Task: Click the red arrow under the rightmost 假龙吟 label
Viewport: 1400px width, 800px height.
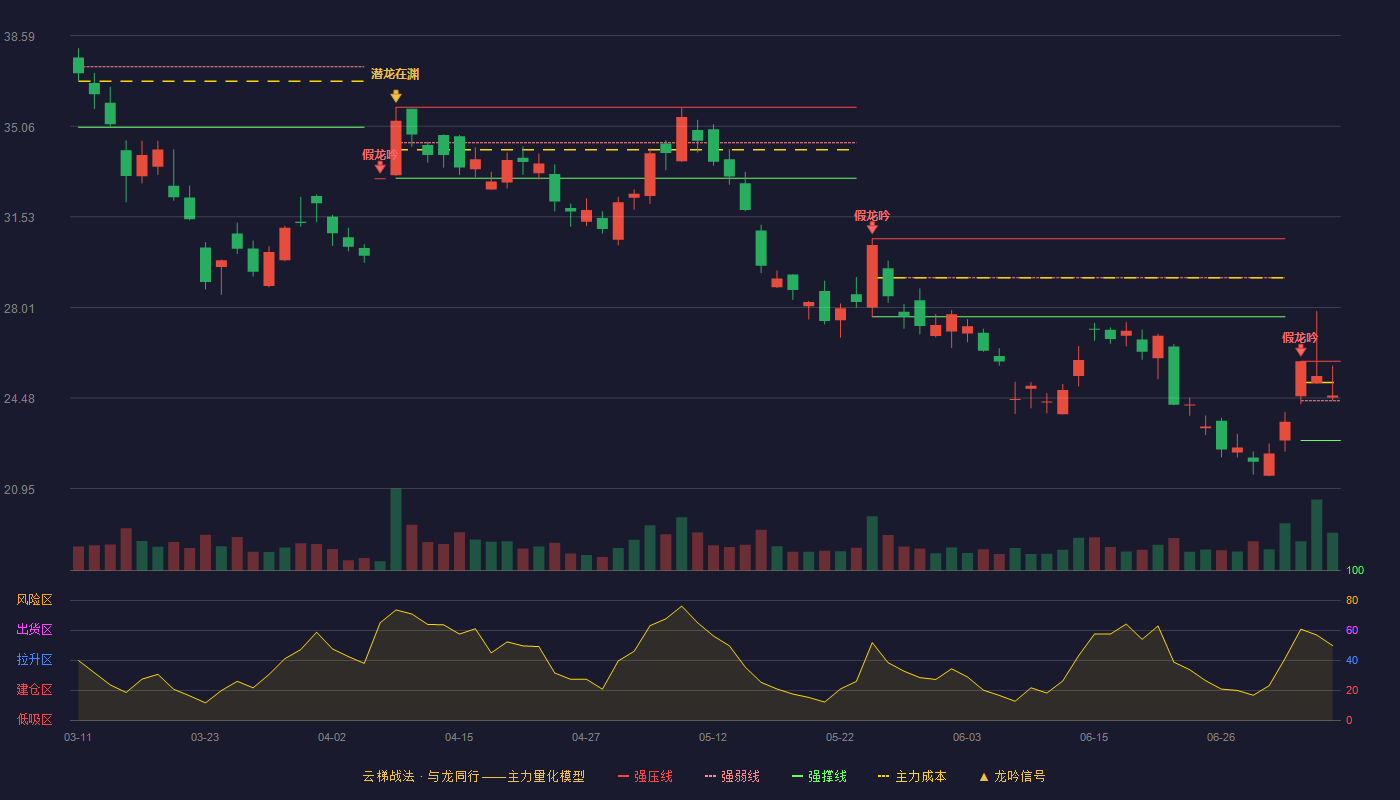Action: [1300, 350]
